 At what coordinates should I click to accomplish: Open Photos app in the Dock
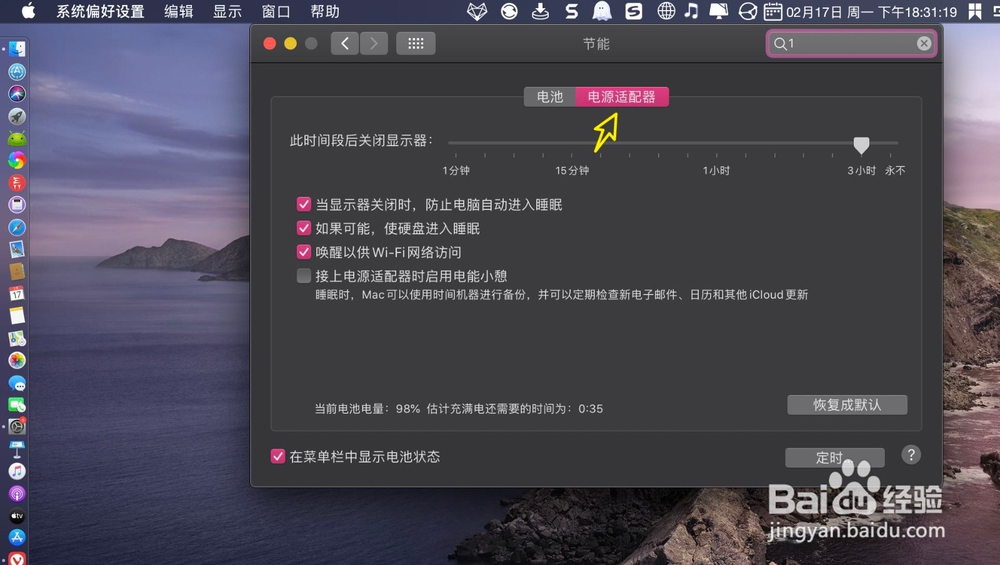[17, 361]
